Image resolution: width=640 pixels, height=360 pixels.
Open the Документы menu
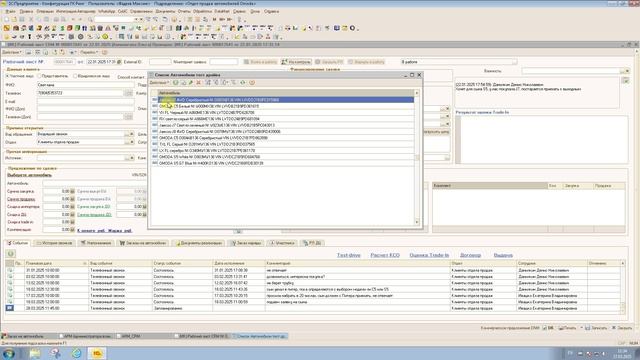165,11
